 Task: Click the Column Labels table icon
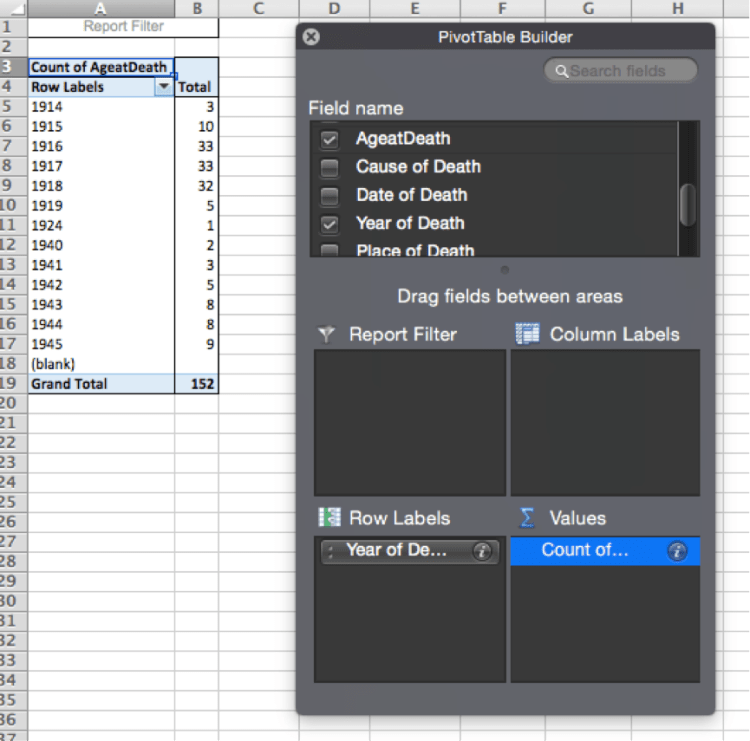[x=527, y=335]
